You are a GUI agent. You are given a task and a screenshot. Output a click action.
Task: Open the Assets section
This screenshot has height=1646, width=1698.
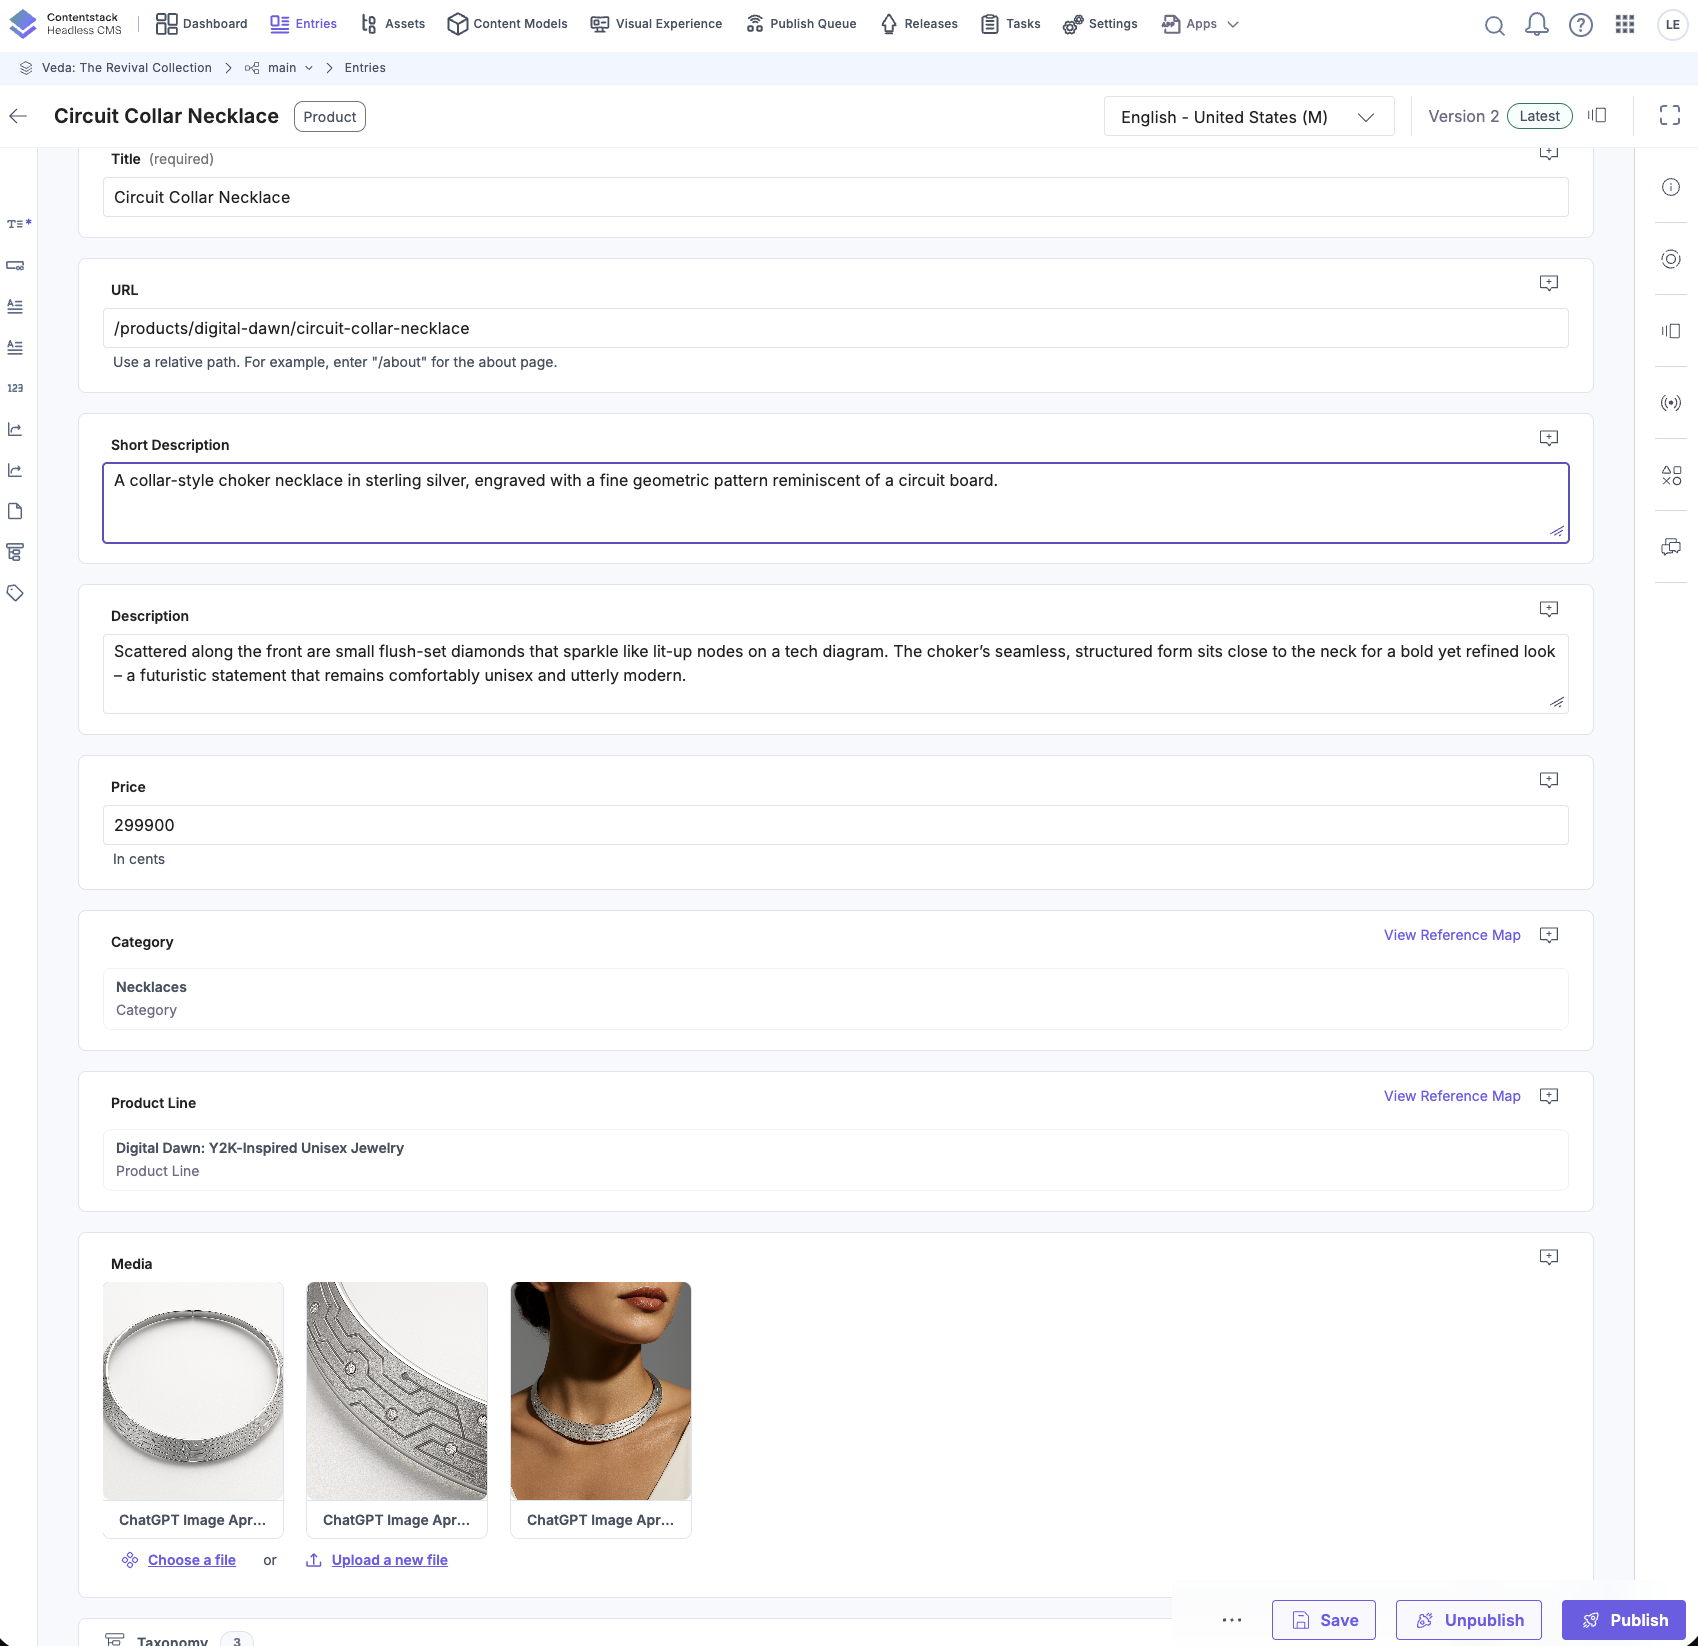tap(393, 24)
